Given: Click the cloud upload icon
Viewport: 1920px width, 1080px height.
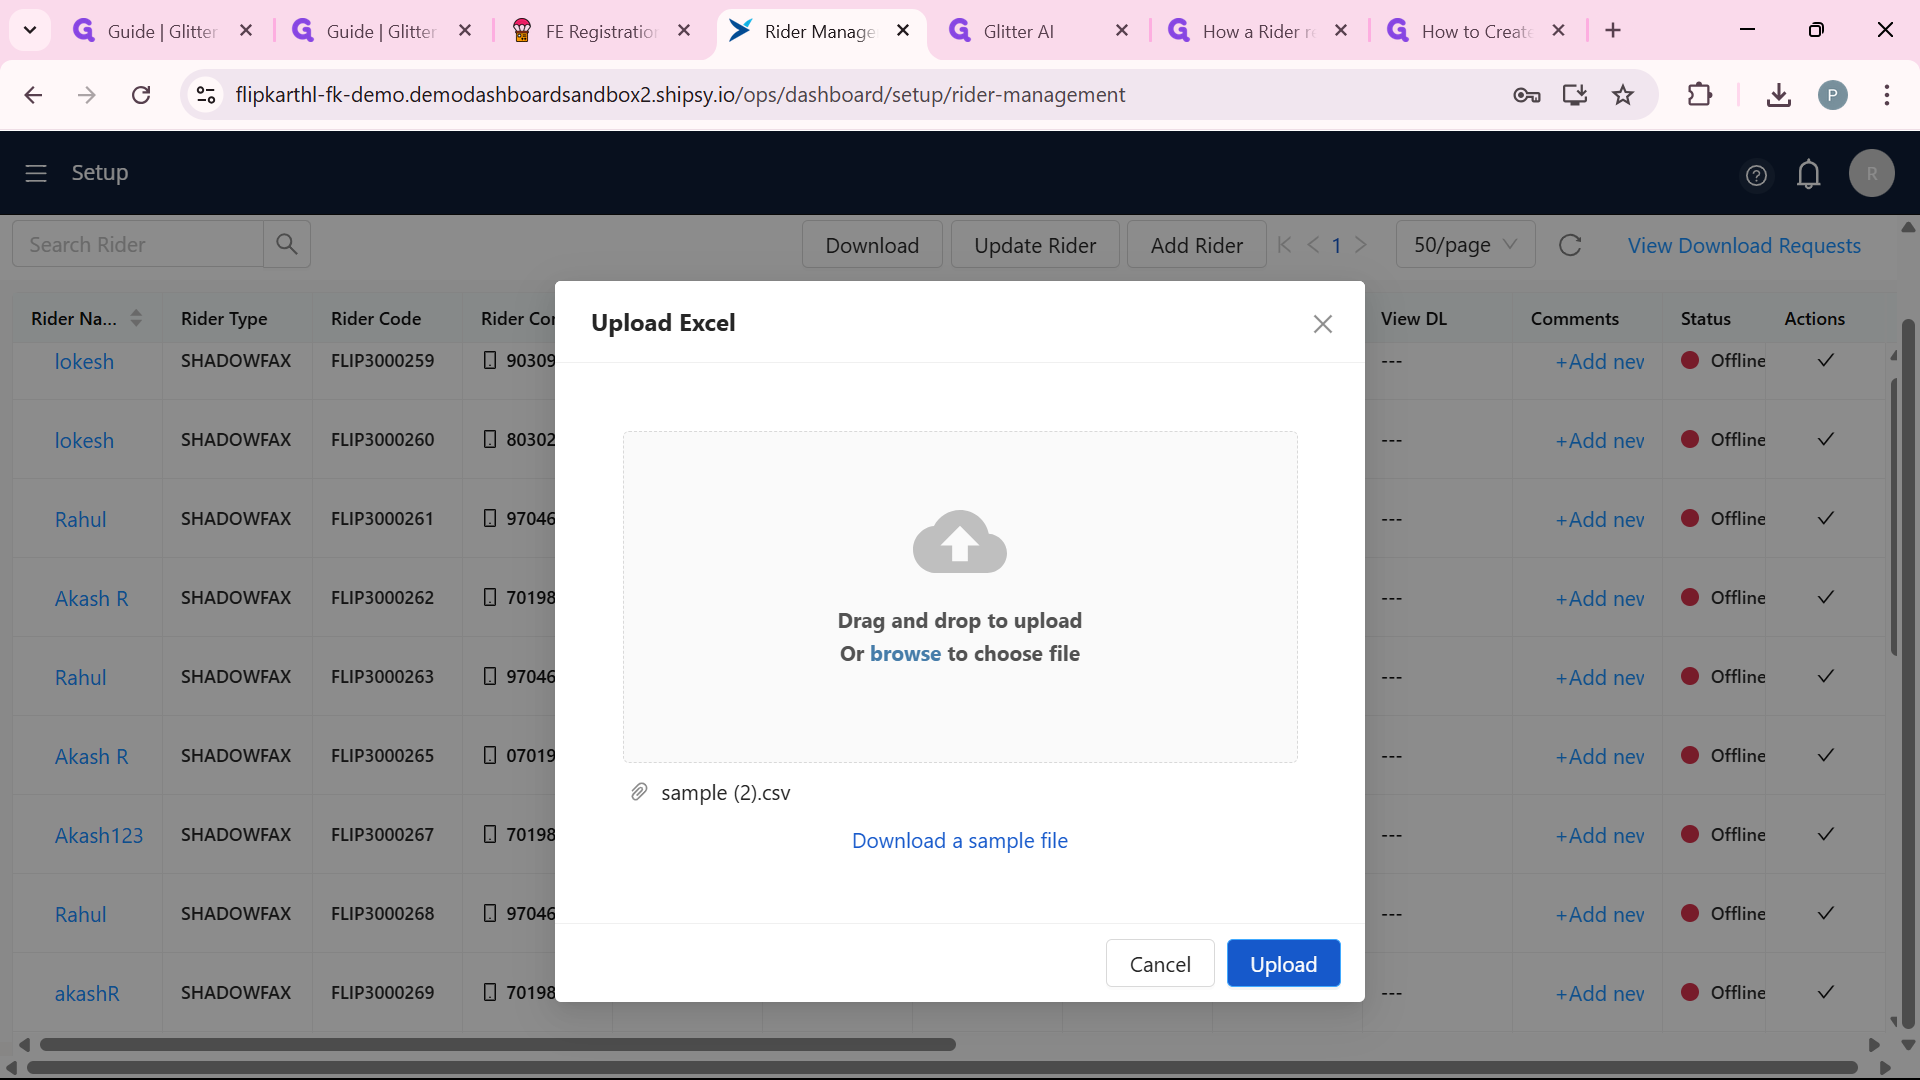Looking at the screenshot, I should pyautogui.click(x=959, y=542).
